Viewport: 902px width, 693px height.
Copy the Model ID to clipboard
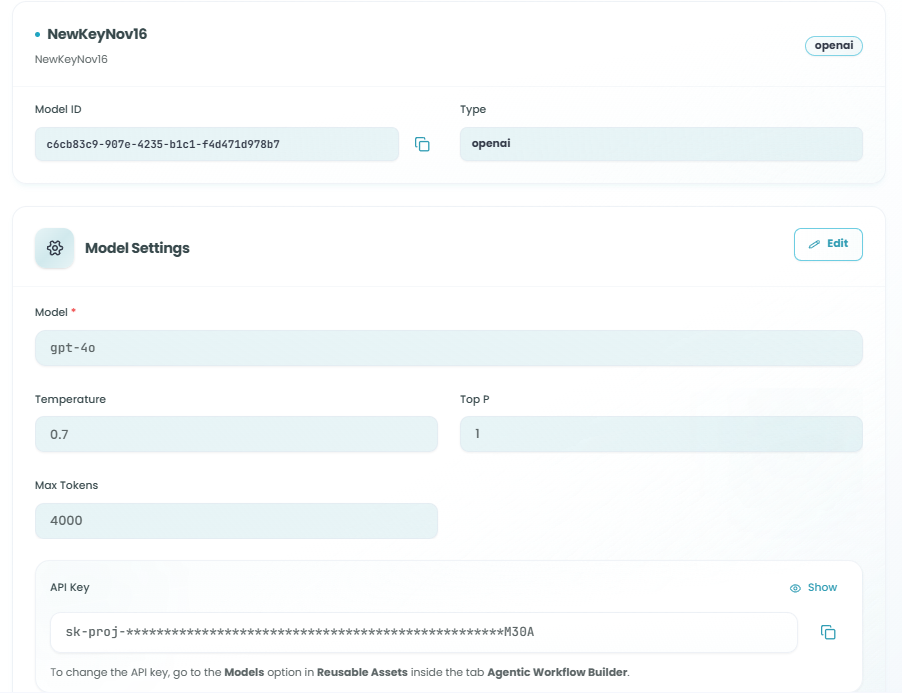click(422, 145)
